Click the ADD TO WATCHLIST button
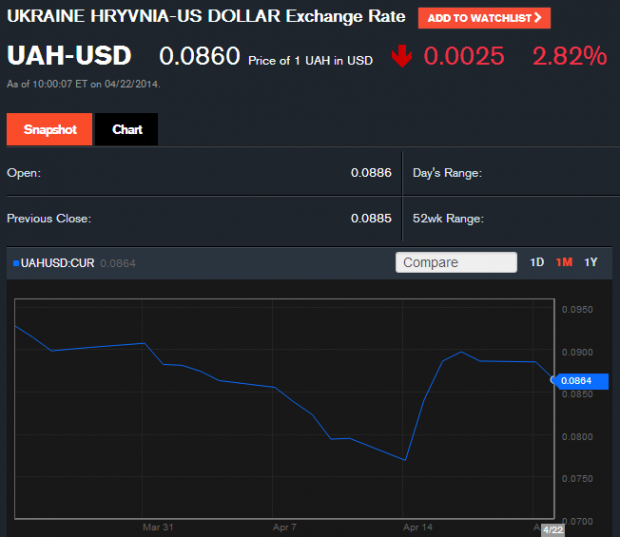Image resolution: width=620 pixels, height=537 pixels. [484, 17]
